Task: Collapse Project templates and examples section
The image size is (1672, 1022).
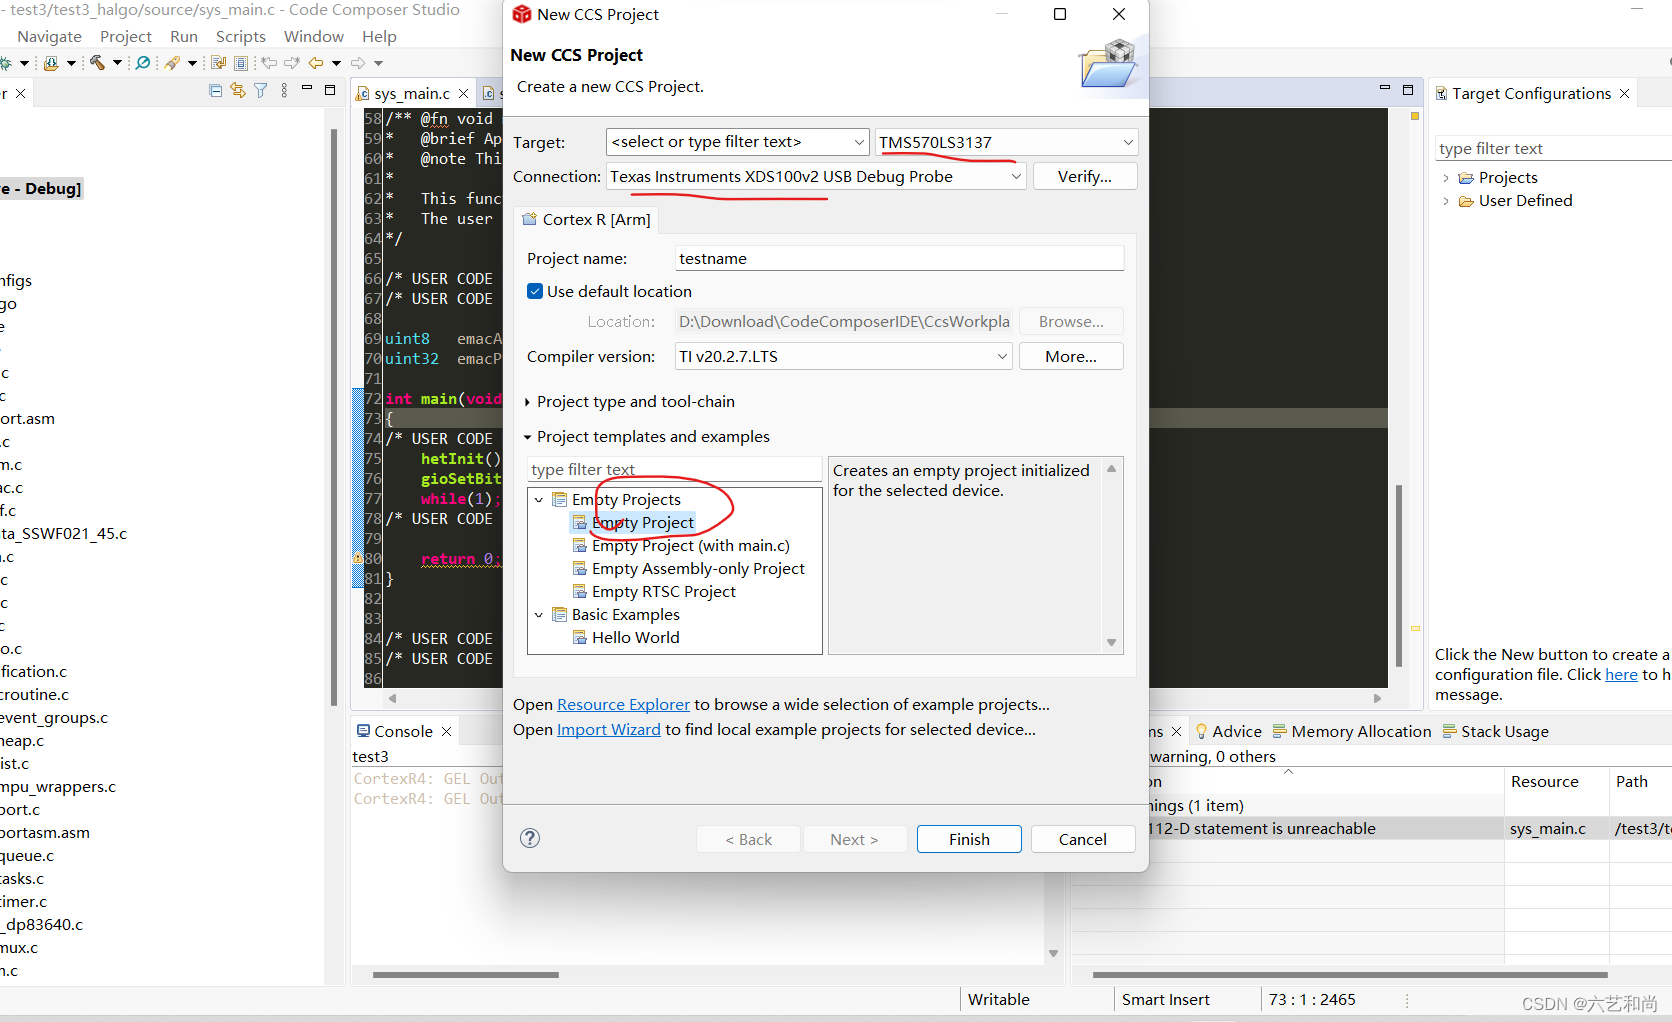Action: (x=528, y=437)
